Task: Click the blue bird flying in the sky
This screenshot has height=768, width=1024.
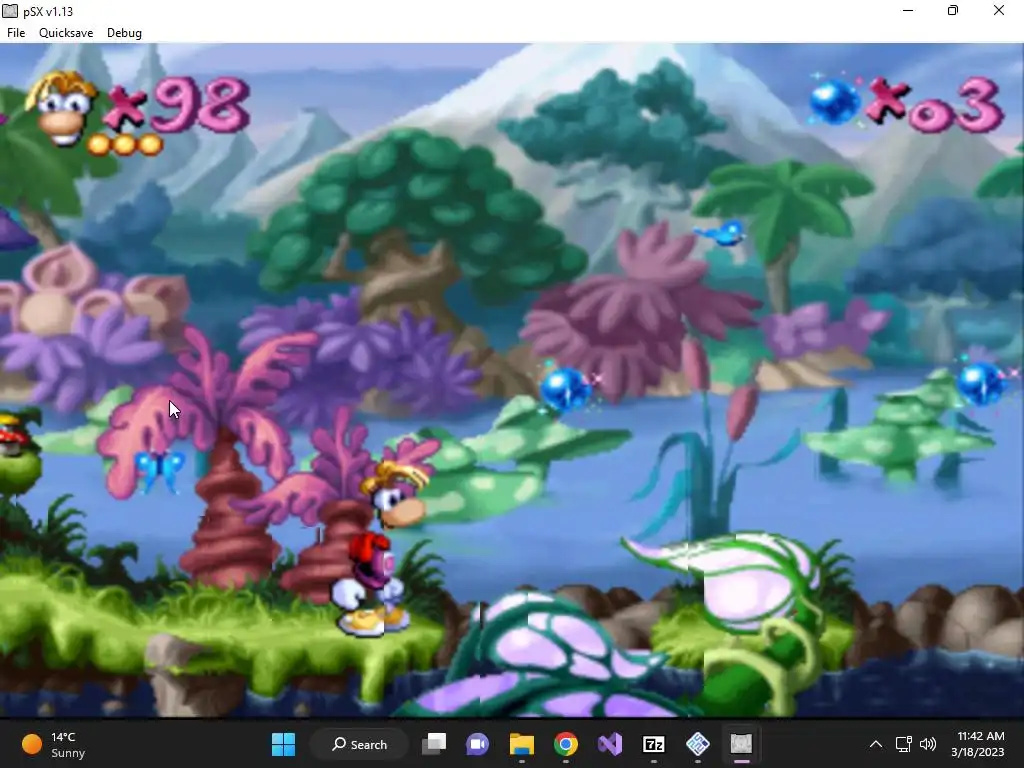Action: click(x=722, y=232)
